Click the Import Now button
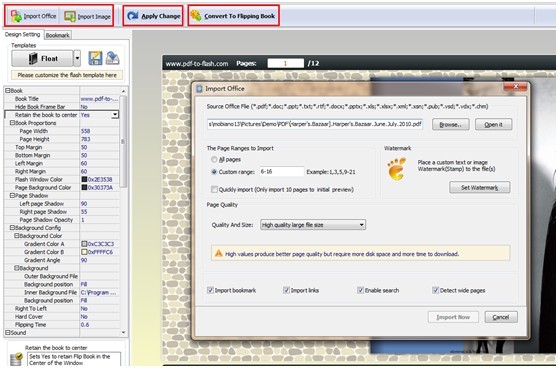 (453, 317)
